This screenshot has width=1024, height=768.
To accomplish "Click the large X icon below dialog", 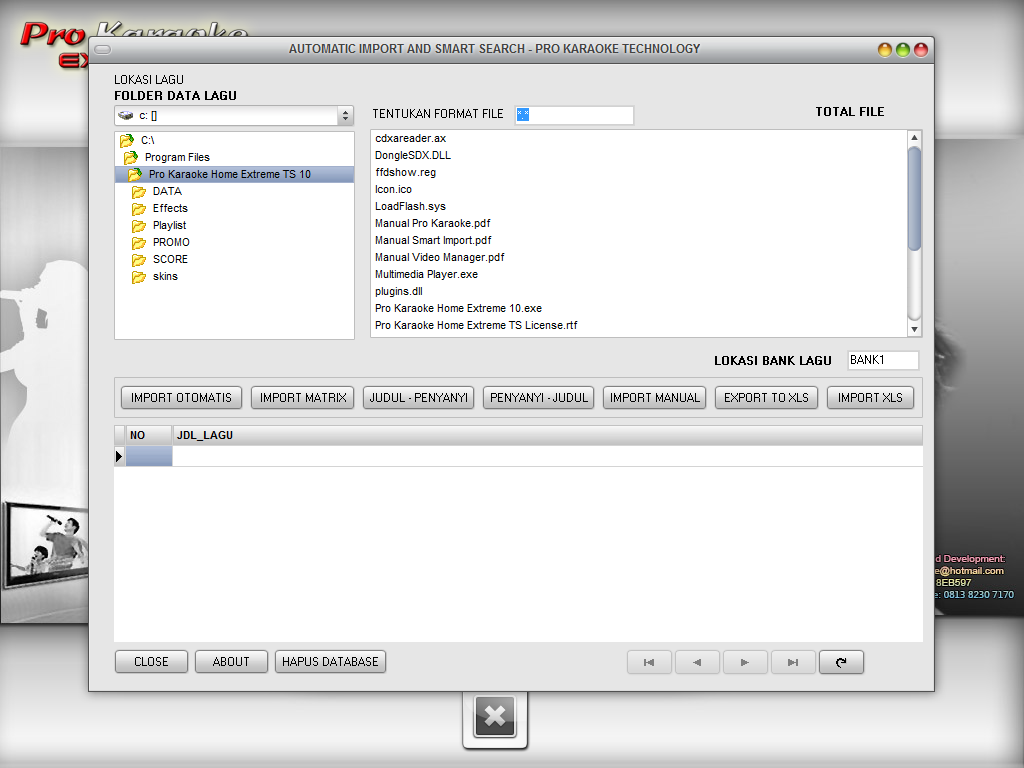I will coord(495,716).
